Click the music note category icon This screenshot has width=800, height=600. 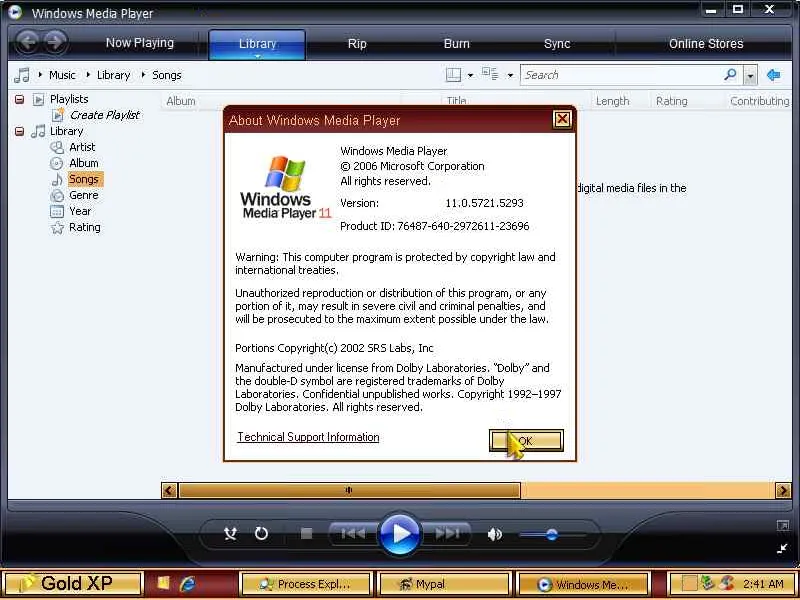[x=22, y=75]
